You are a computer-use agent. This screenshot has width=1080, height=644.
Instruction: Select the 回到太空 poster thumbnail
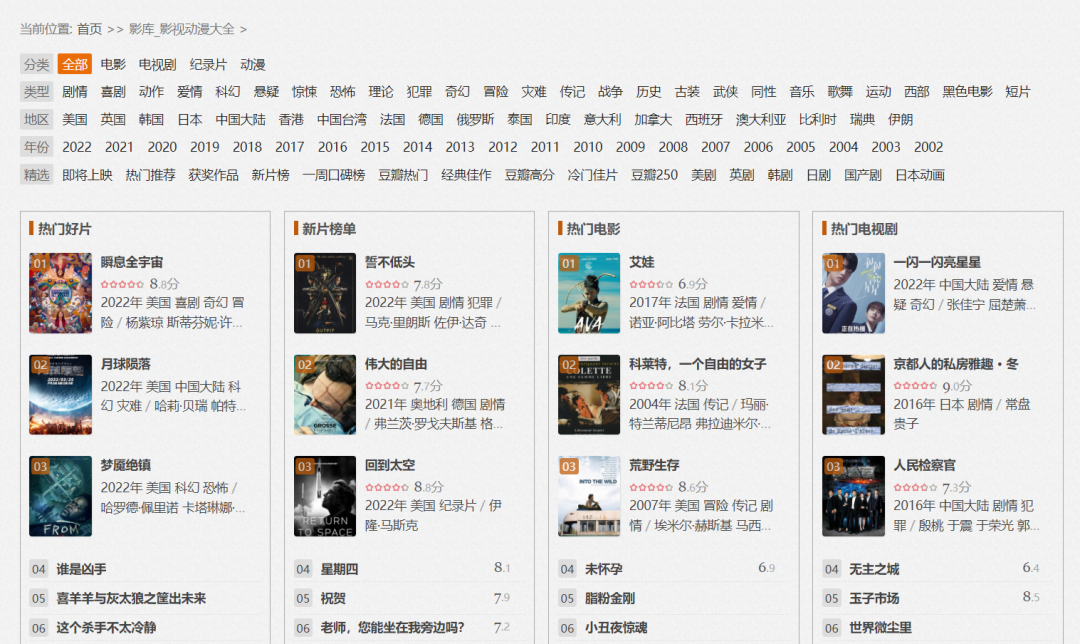pyautogui.click(x=325, y=496)
